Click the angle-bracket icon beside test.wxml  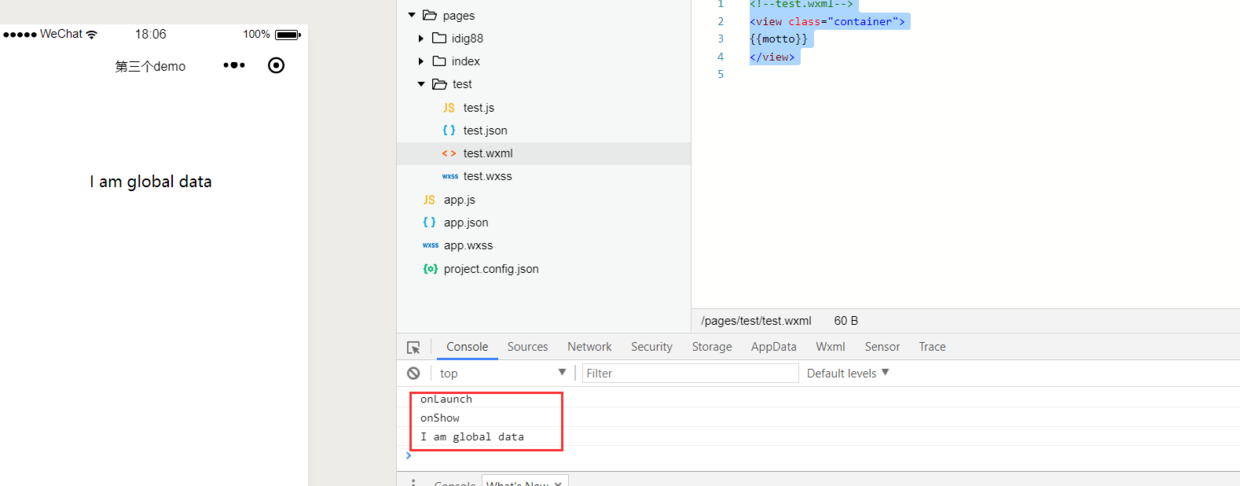point(449,153)
